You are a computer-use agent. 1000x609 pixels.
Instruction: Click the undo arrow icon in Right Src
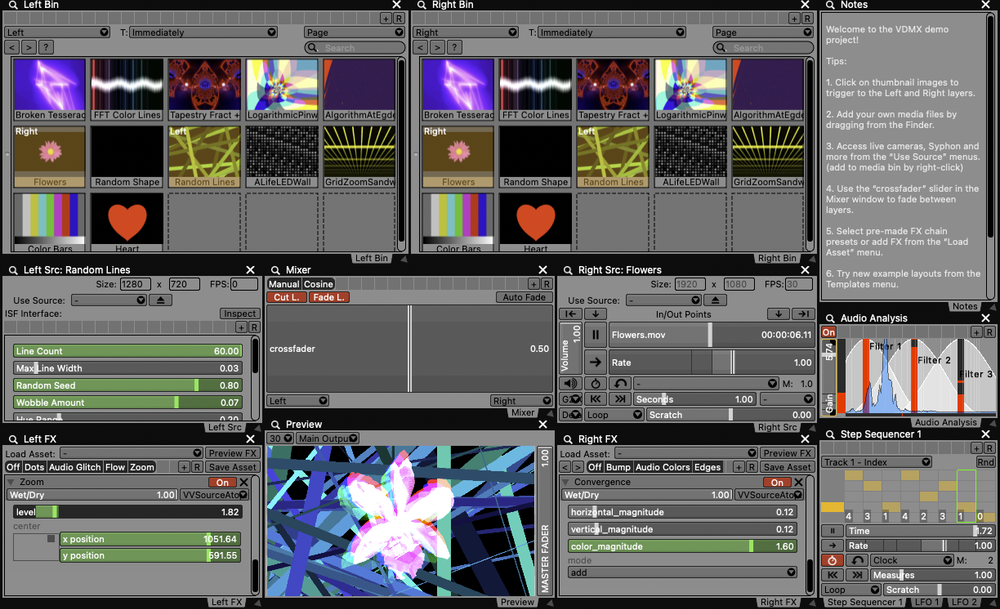tap(620, 383)
